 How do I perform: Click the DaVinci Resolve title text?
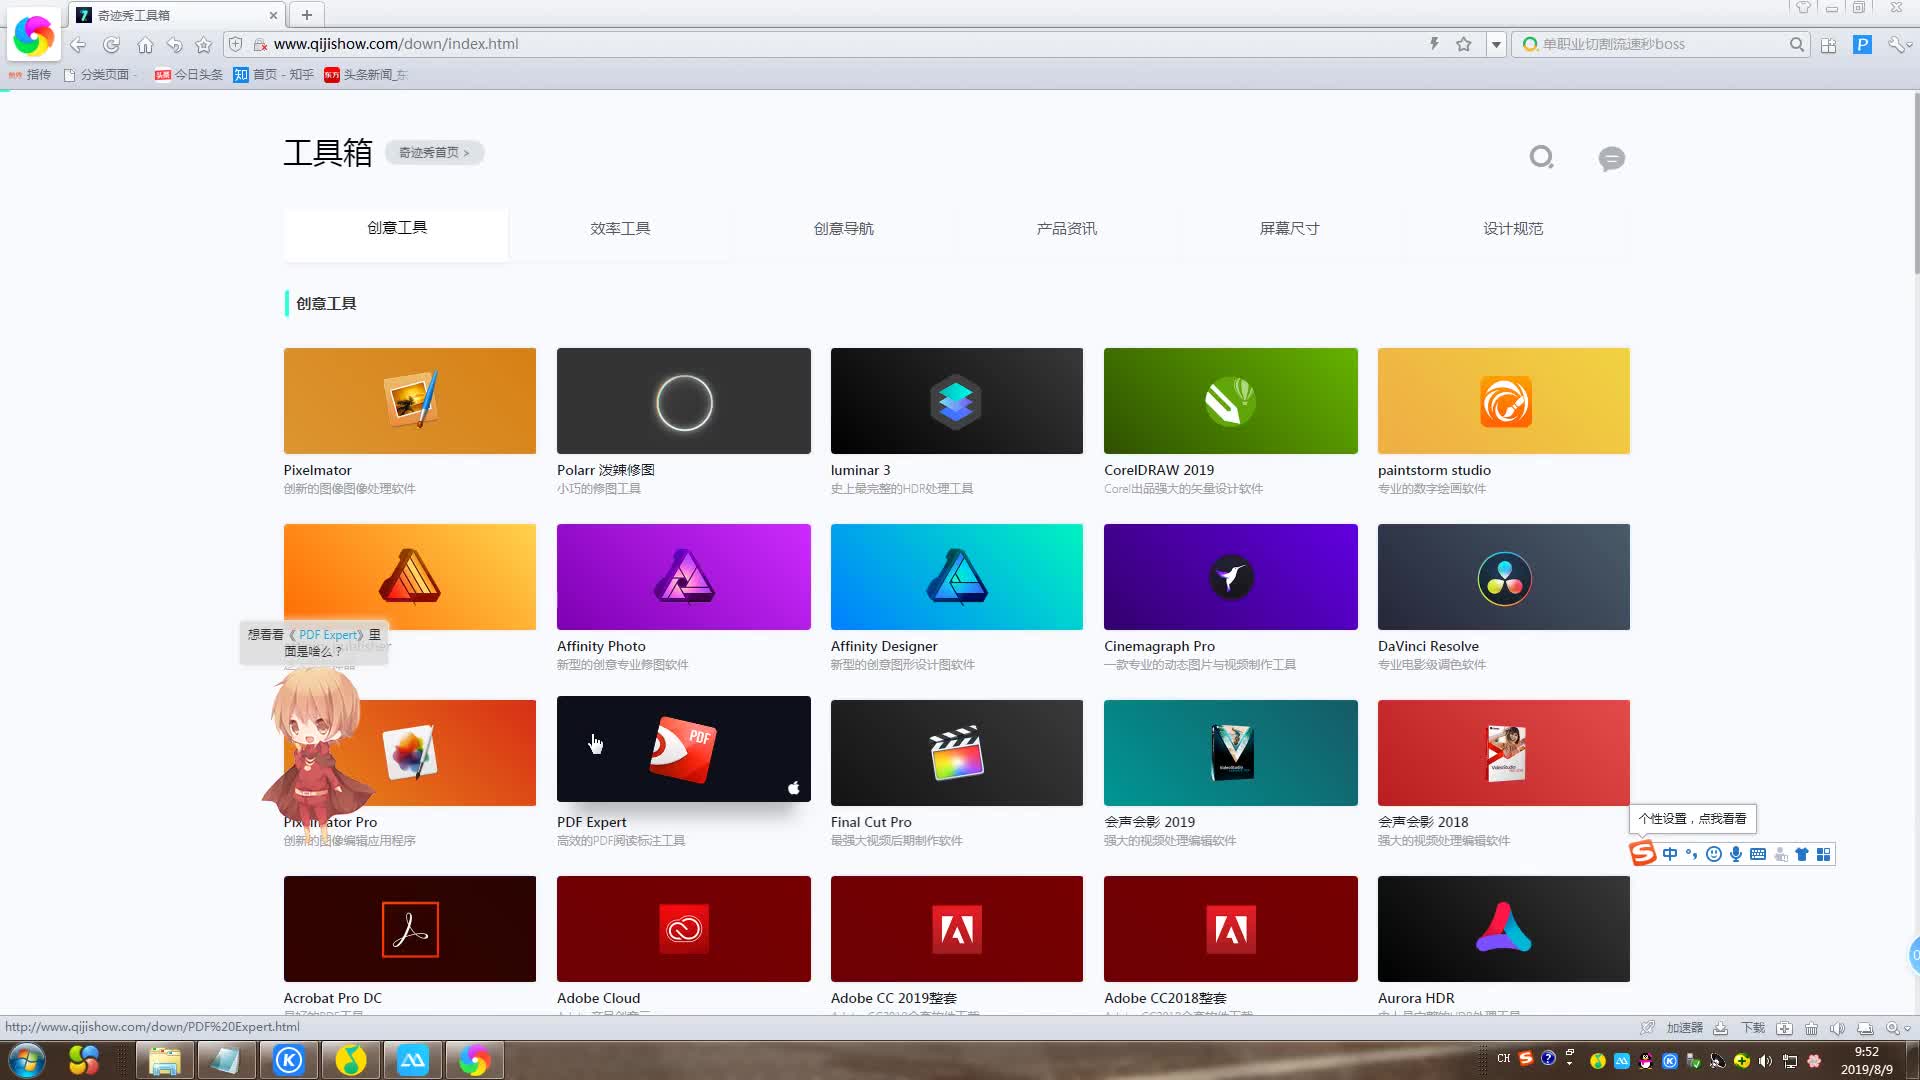1428,646
